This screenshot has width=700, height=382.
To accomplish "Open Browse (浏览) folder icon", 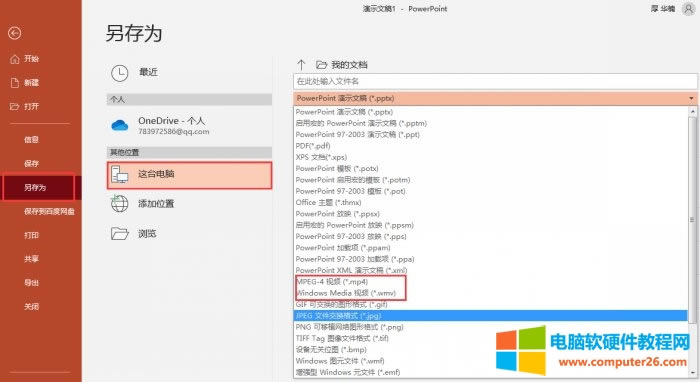I will coord(120,233).
